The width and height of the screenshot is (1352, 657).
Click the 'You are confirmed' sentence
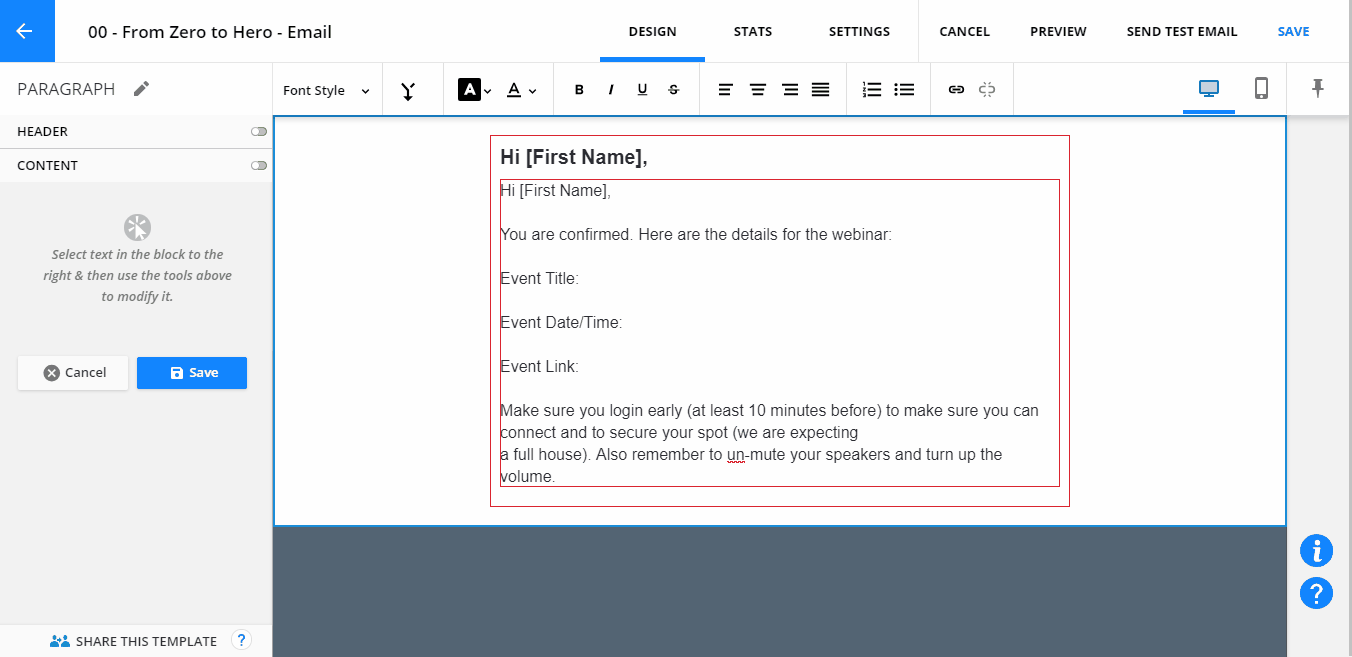point(696,235)
